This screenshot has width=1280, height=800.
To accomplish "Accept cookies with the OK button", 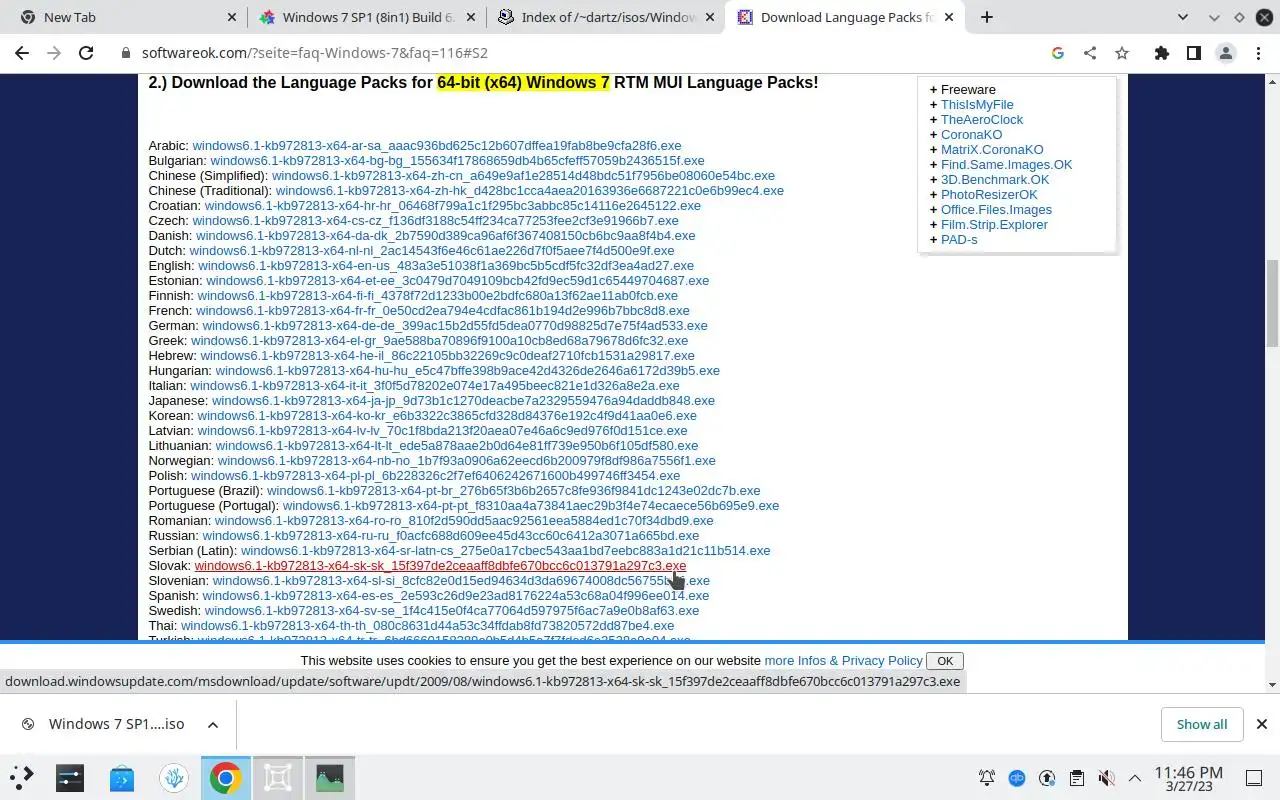I will (x=945, y=661).
